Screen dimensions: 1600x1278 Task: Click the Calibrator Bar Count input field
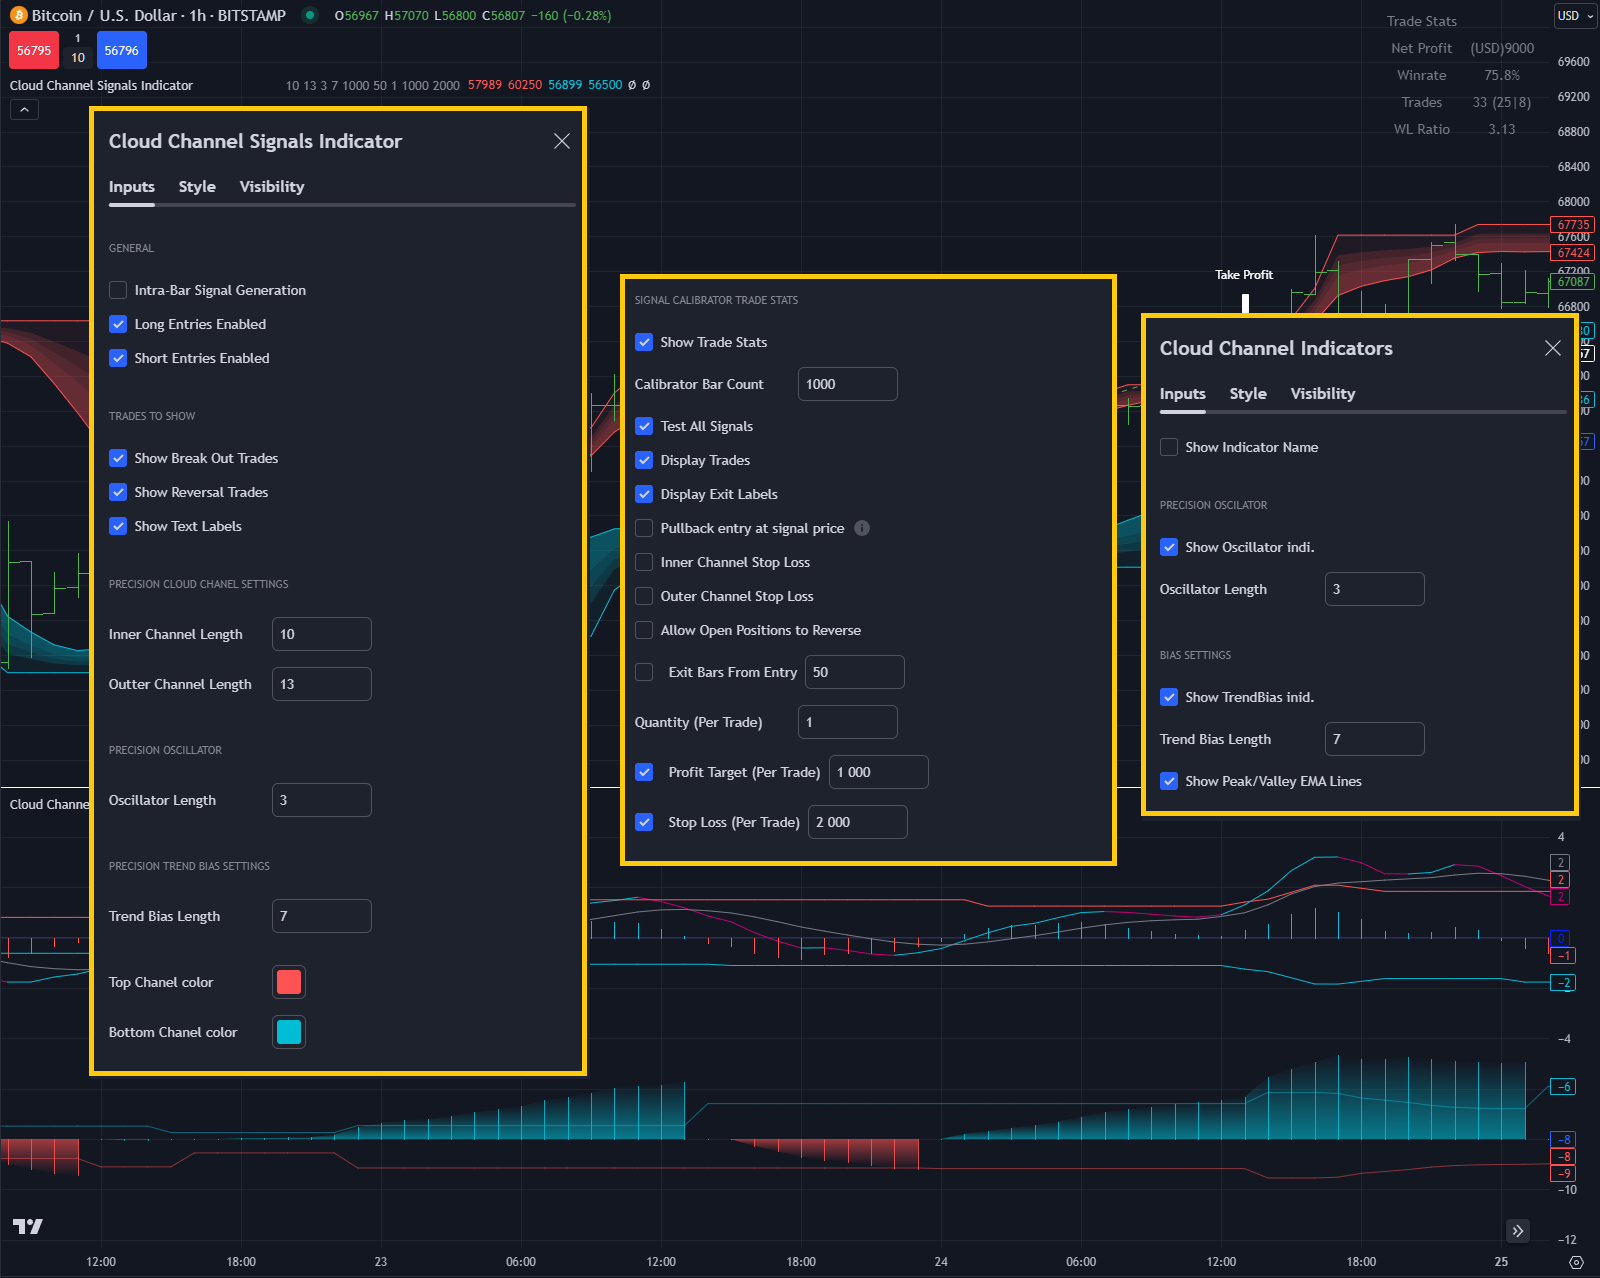click(x=847, y=384)
